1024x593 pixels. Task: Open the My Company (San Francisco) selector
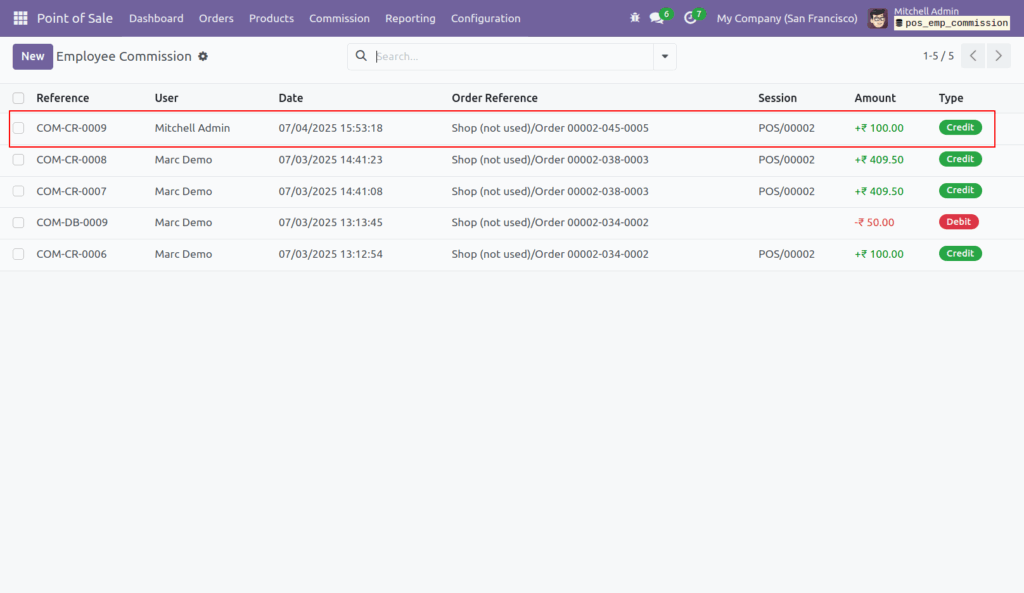pos(786,18)
